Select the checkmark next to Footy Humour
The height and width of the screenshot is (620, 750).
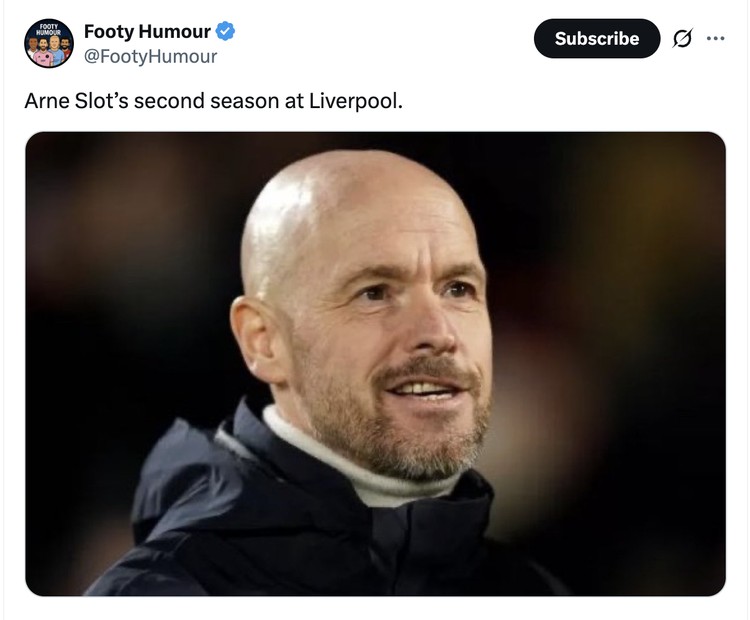226,32
